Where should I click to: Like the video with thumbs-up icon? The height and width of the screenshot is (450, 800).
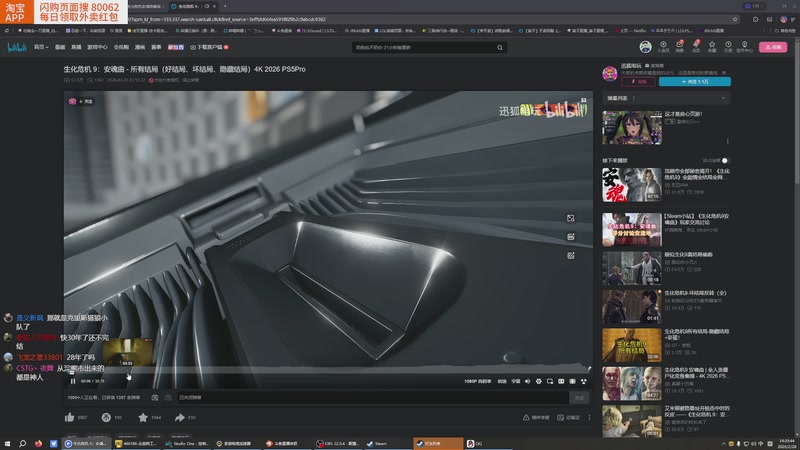(x=69, y=417)
